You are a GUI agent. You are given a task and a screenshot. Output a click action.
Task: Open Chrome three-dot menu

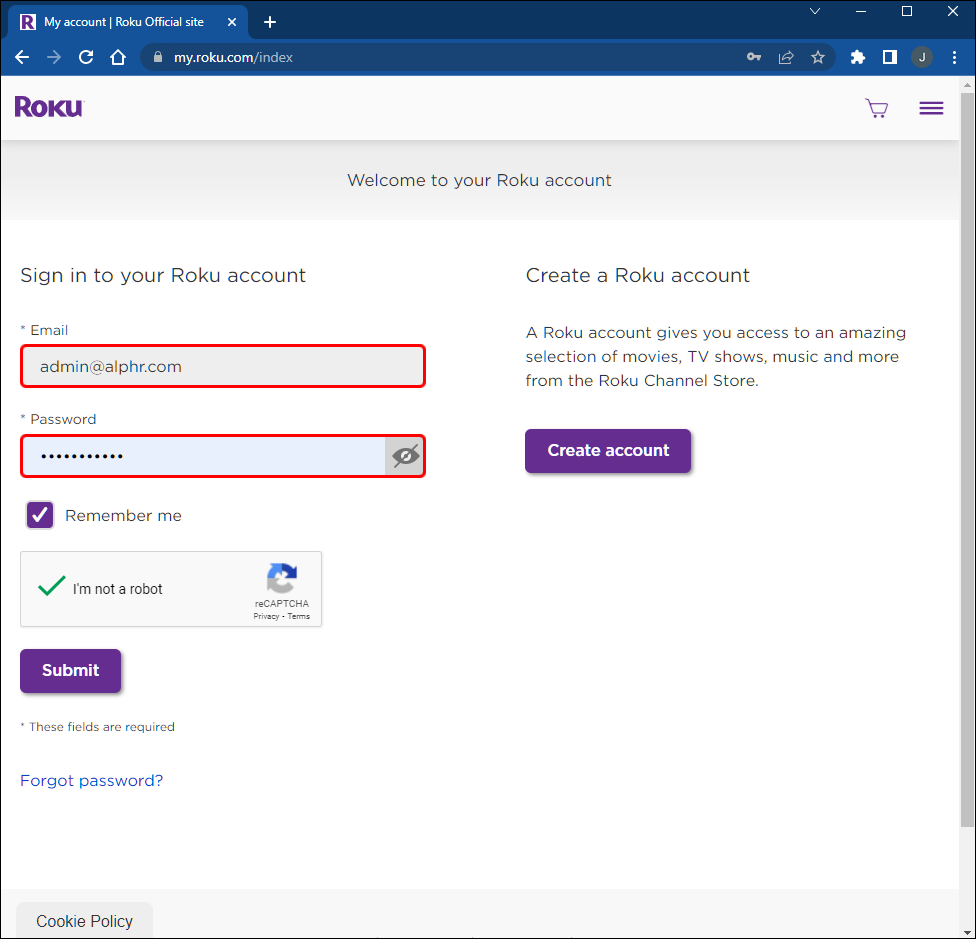click(x=954, y=57)
